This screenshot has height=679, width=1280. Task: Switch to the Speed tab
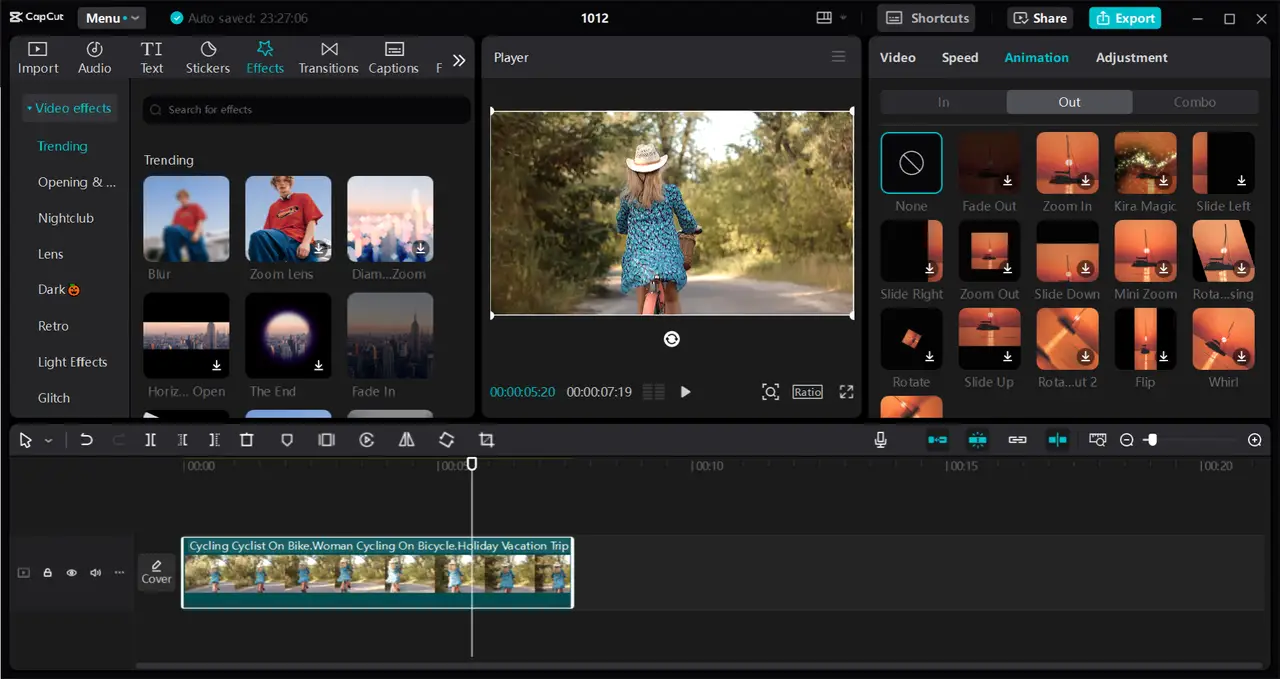(960, 57)
